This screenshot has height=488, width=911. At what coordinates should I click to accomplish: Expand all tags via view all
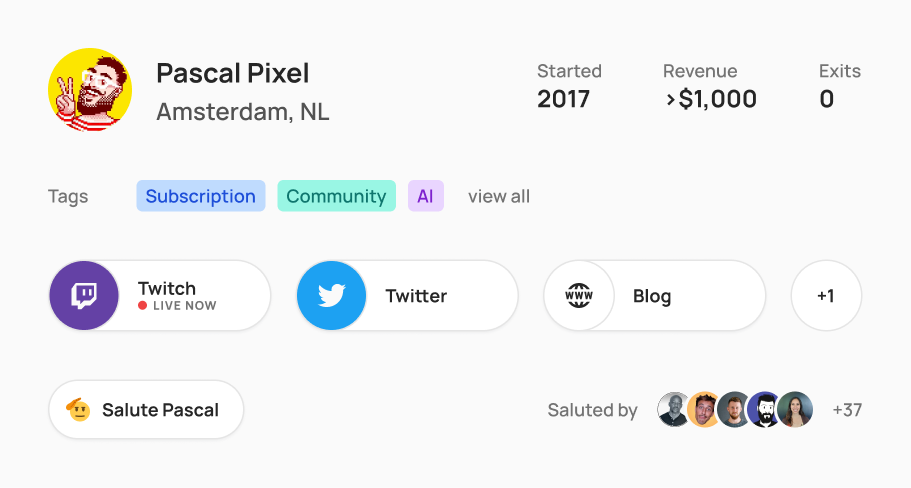pos(499,196)
